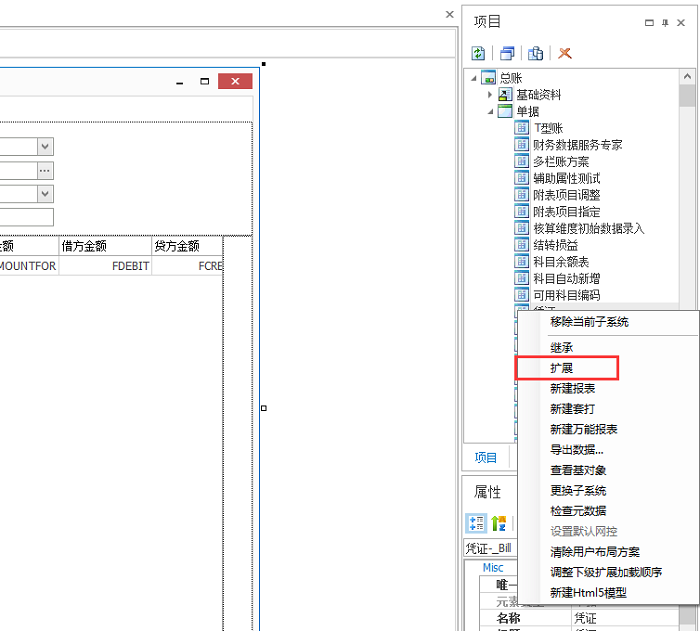Click the red X delete icon in 项目 toolbar
700x631 pixels.
(565, 53)
